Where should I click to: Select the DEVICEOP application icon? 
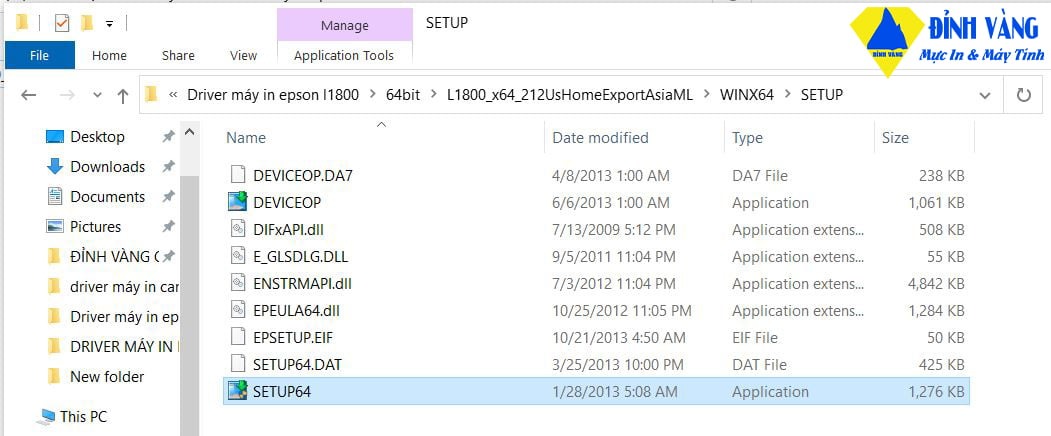coord(237,202)
